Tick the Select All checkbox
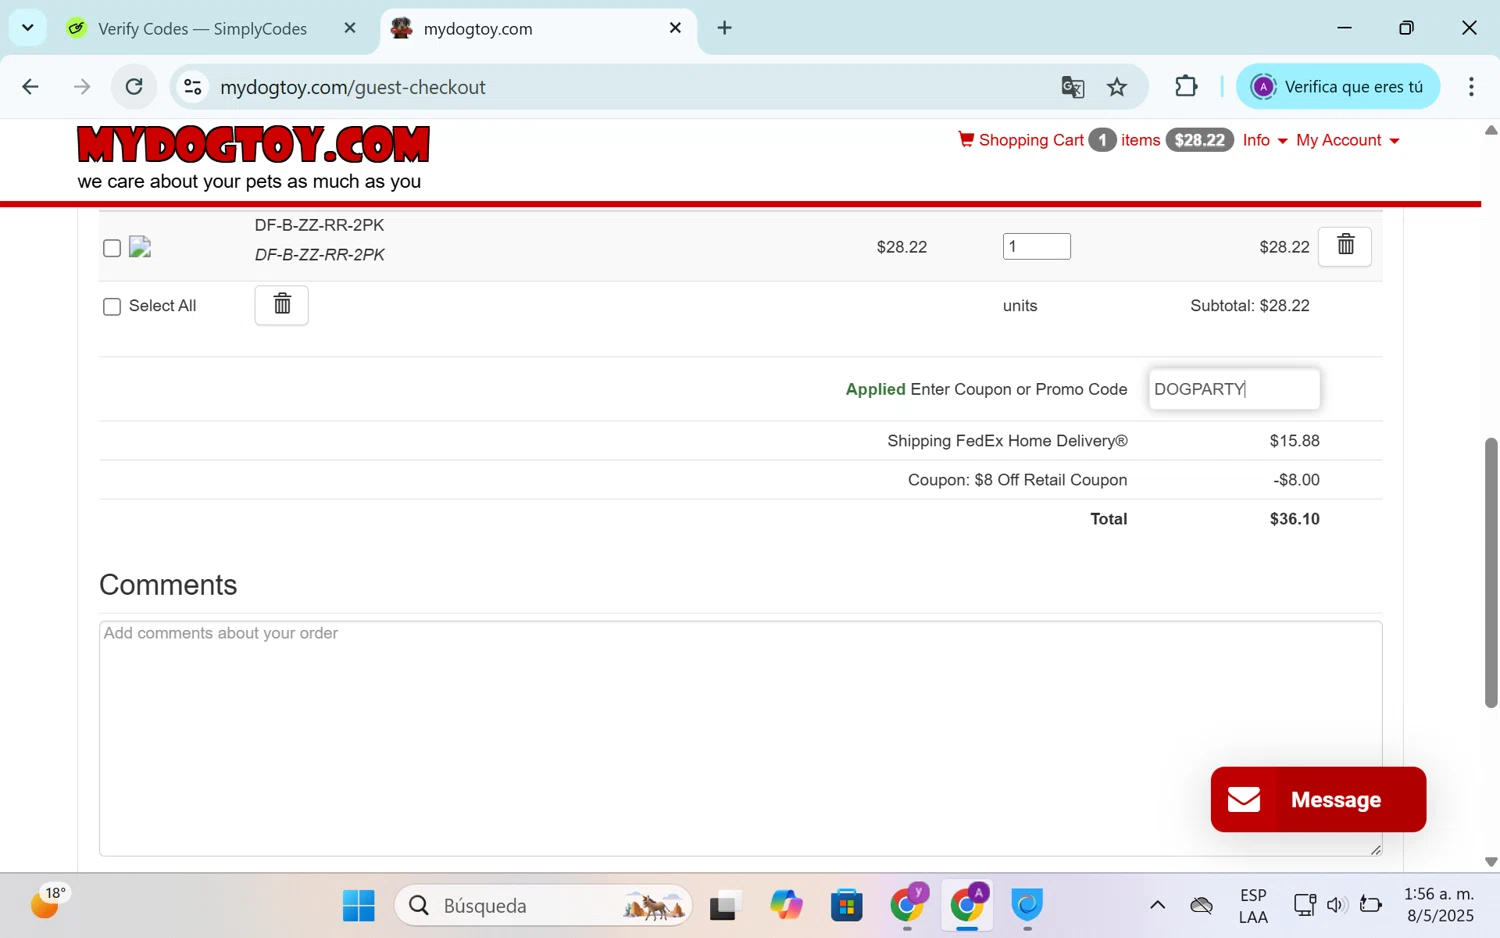The image size is (1500, 938). click(112, 307)
